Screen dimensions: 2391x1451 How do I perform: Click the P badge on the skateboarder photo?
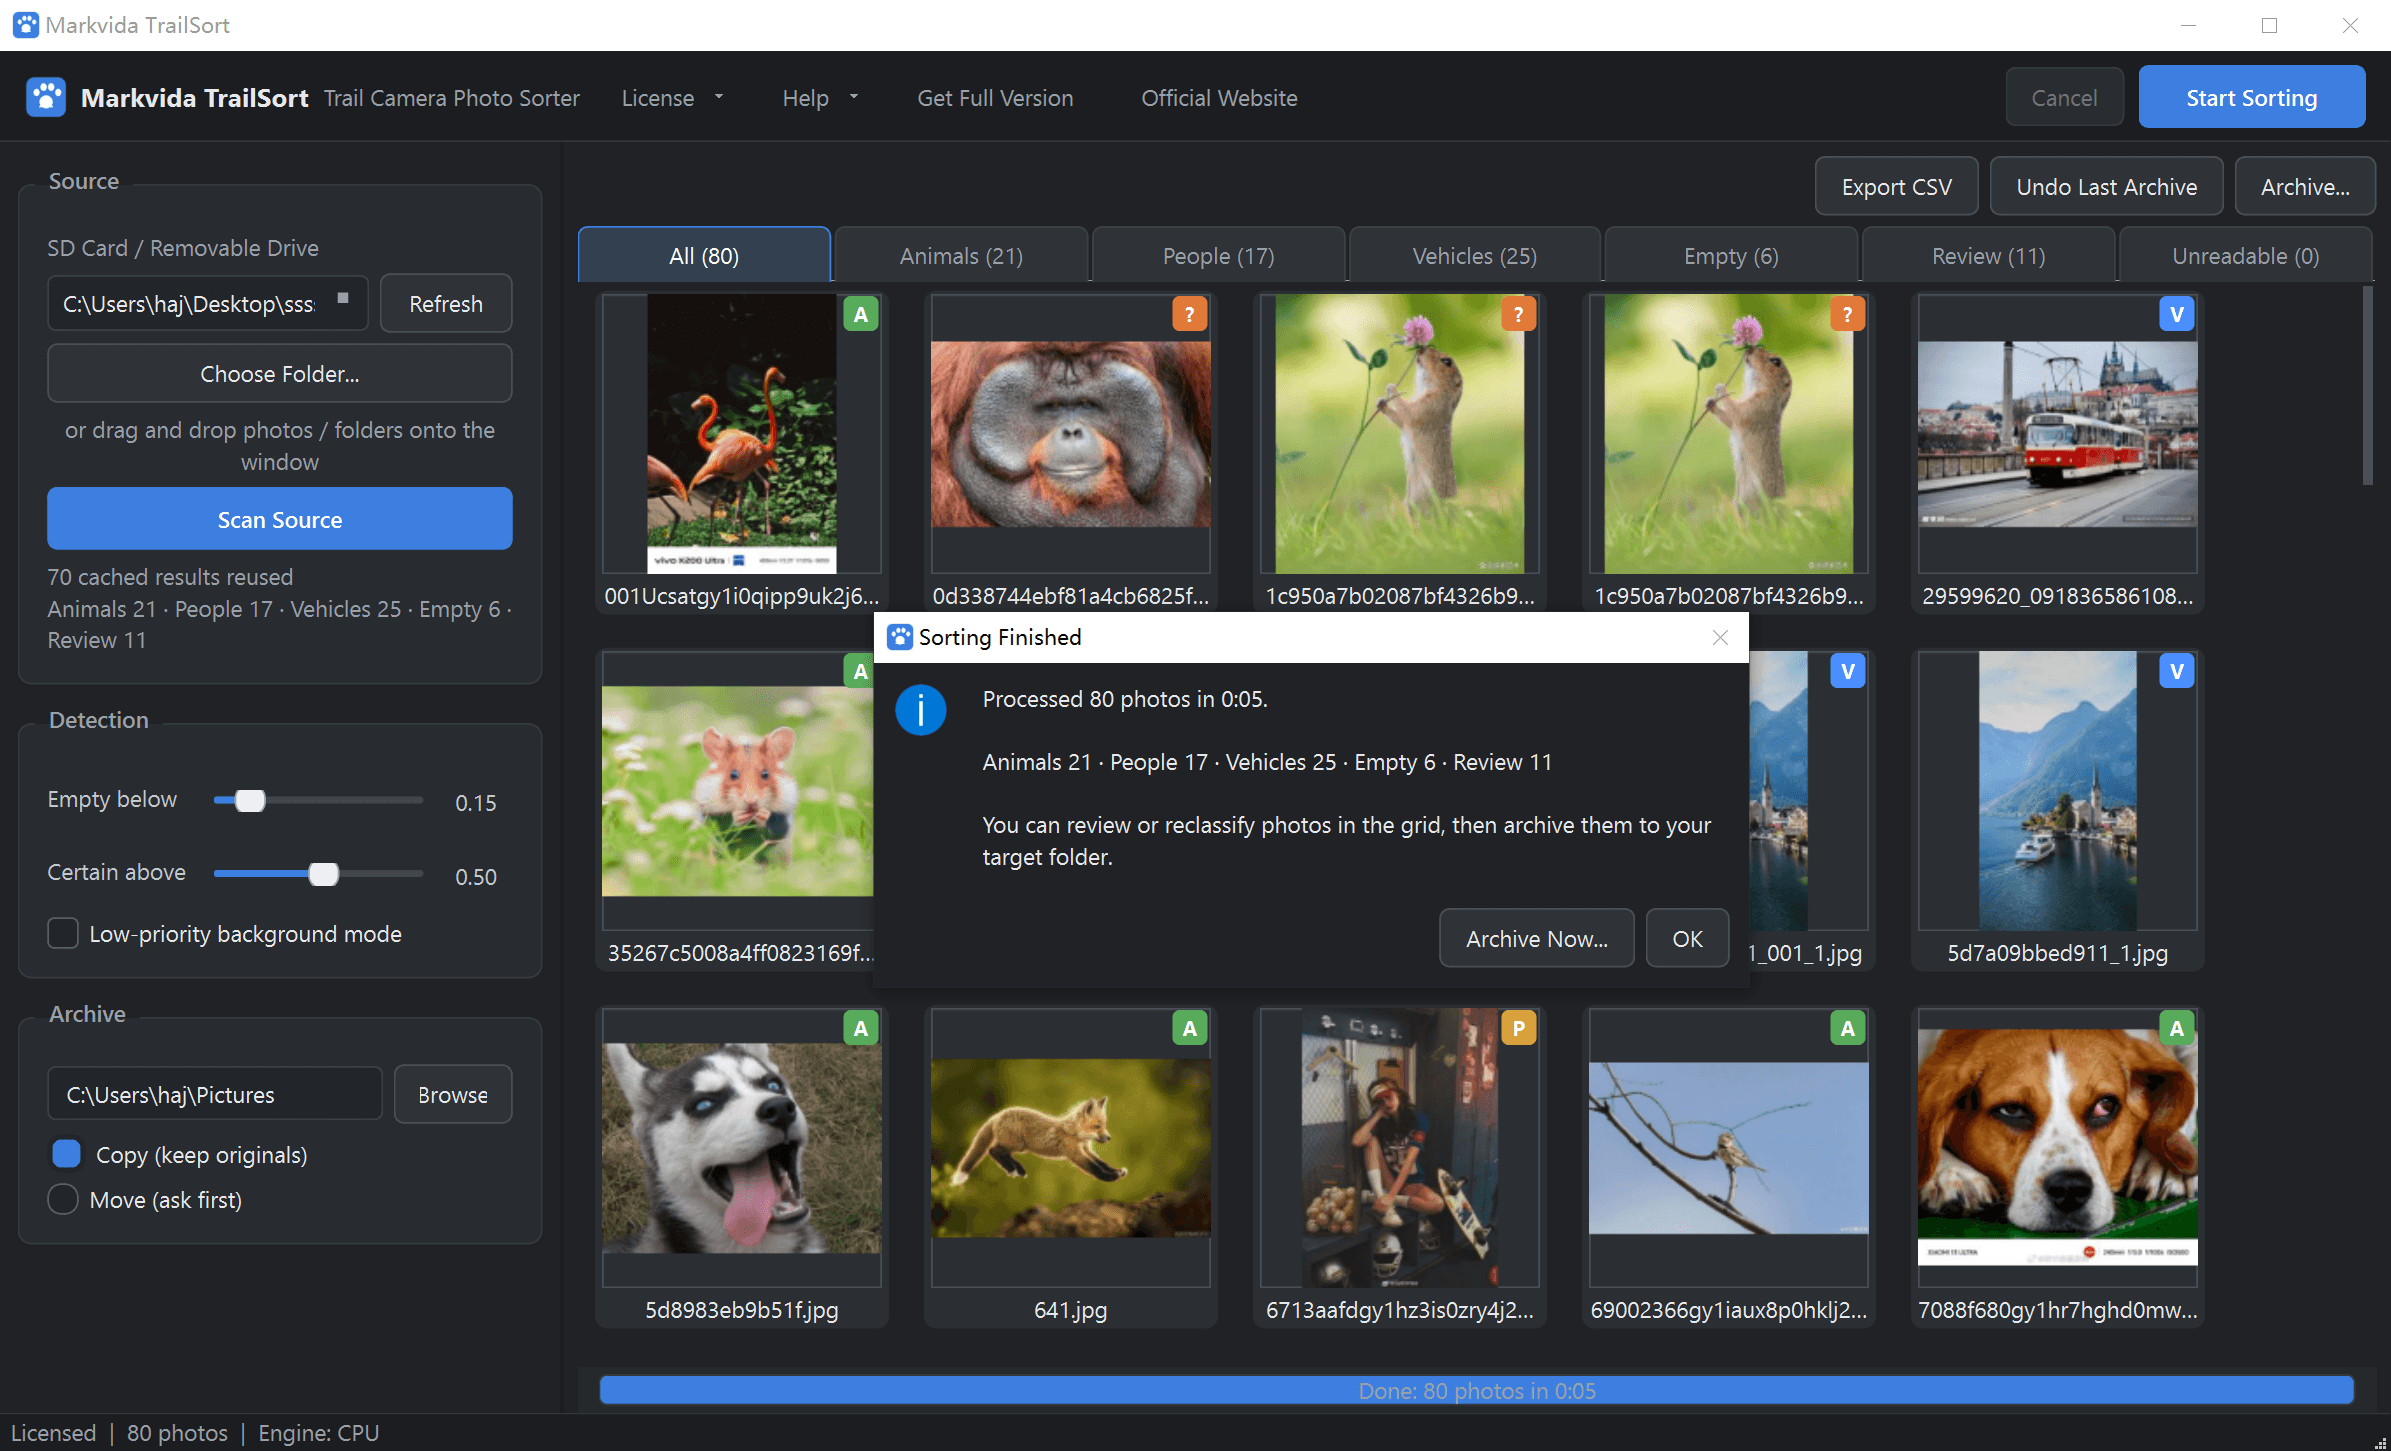click(1518, 1028)
